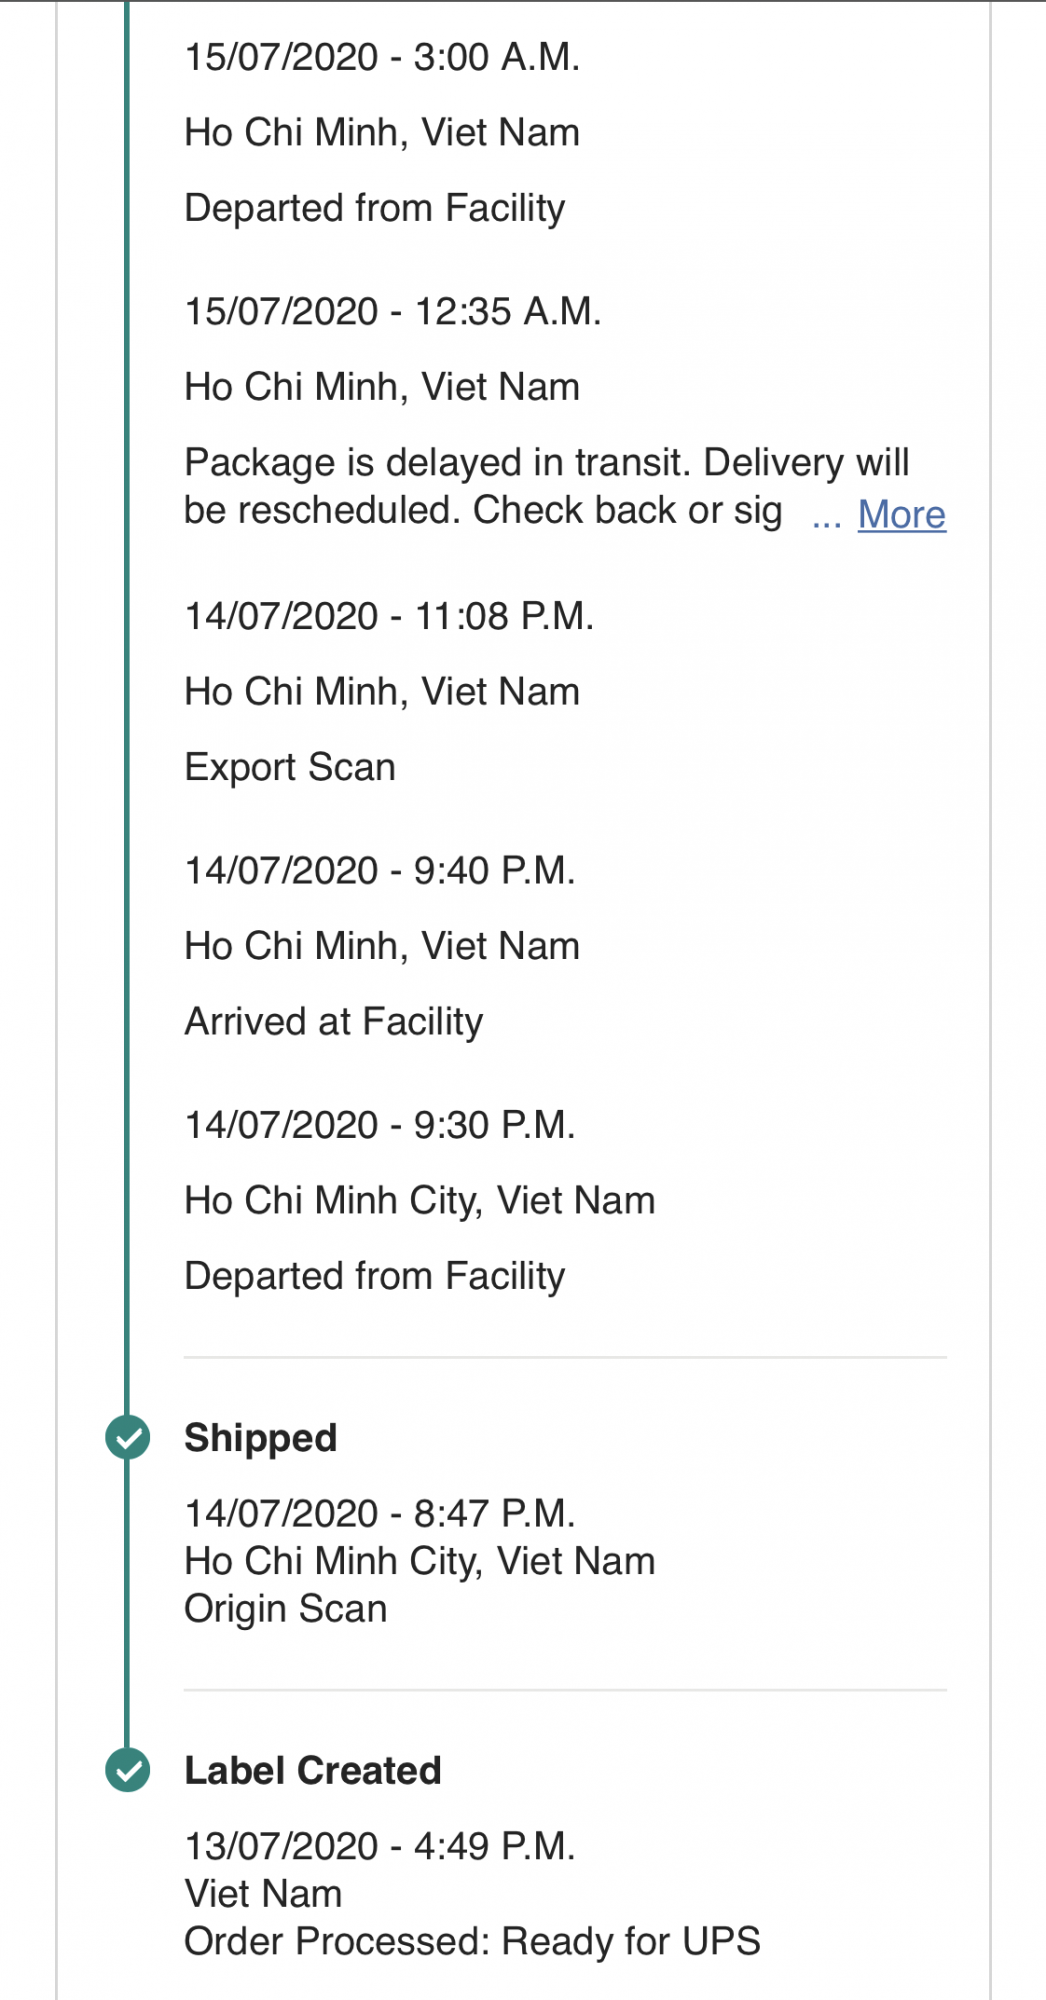
Task: Select the Origin Scan status text
Action: pyautogui.click(x=286, y=1609)
